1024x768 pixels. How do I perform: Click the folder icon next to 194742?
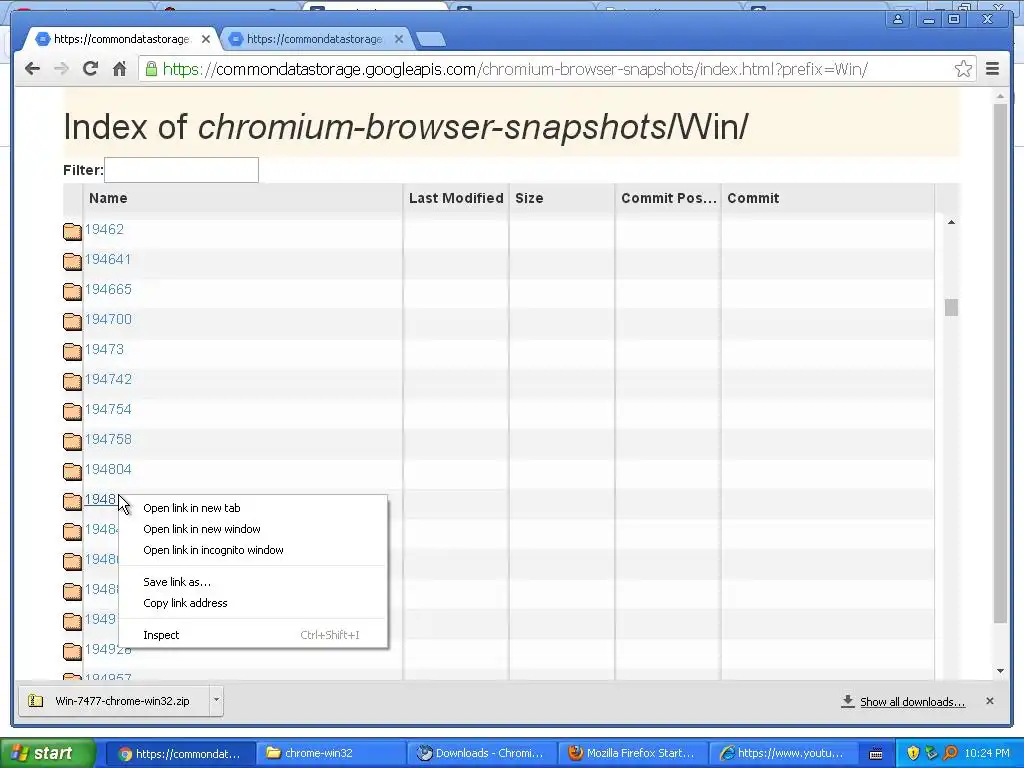click(x=72, y=381)
